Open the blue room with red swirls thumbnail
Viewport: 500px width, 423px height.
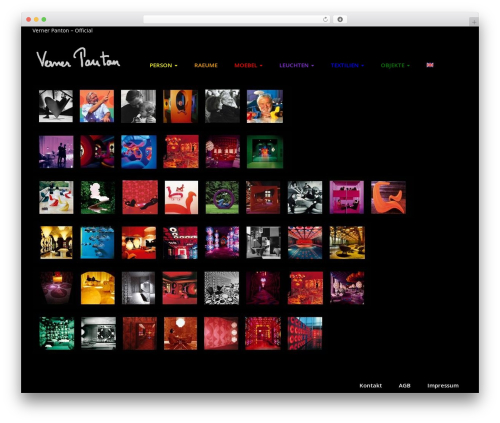pos(139,152)
